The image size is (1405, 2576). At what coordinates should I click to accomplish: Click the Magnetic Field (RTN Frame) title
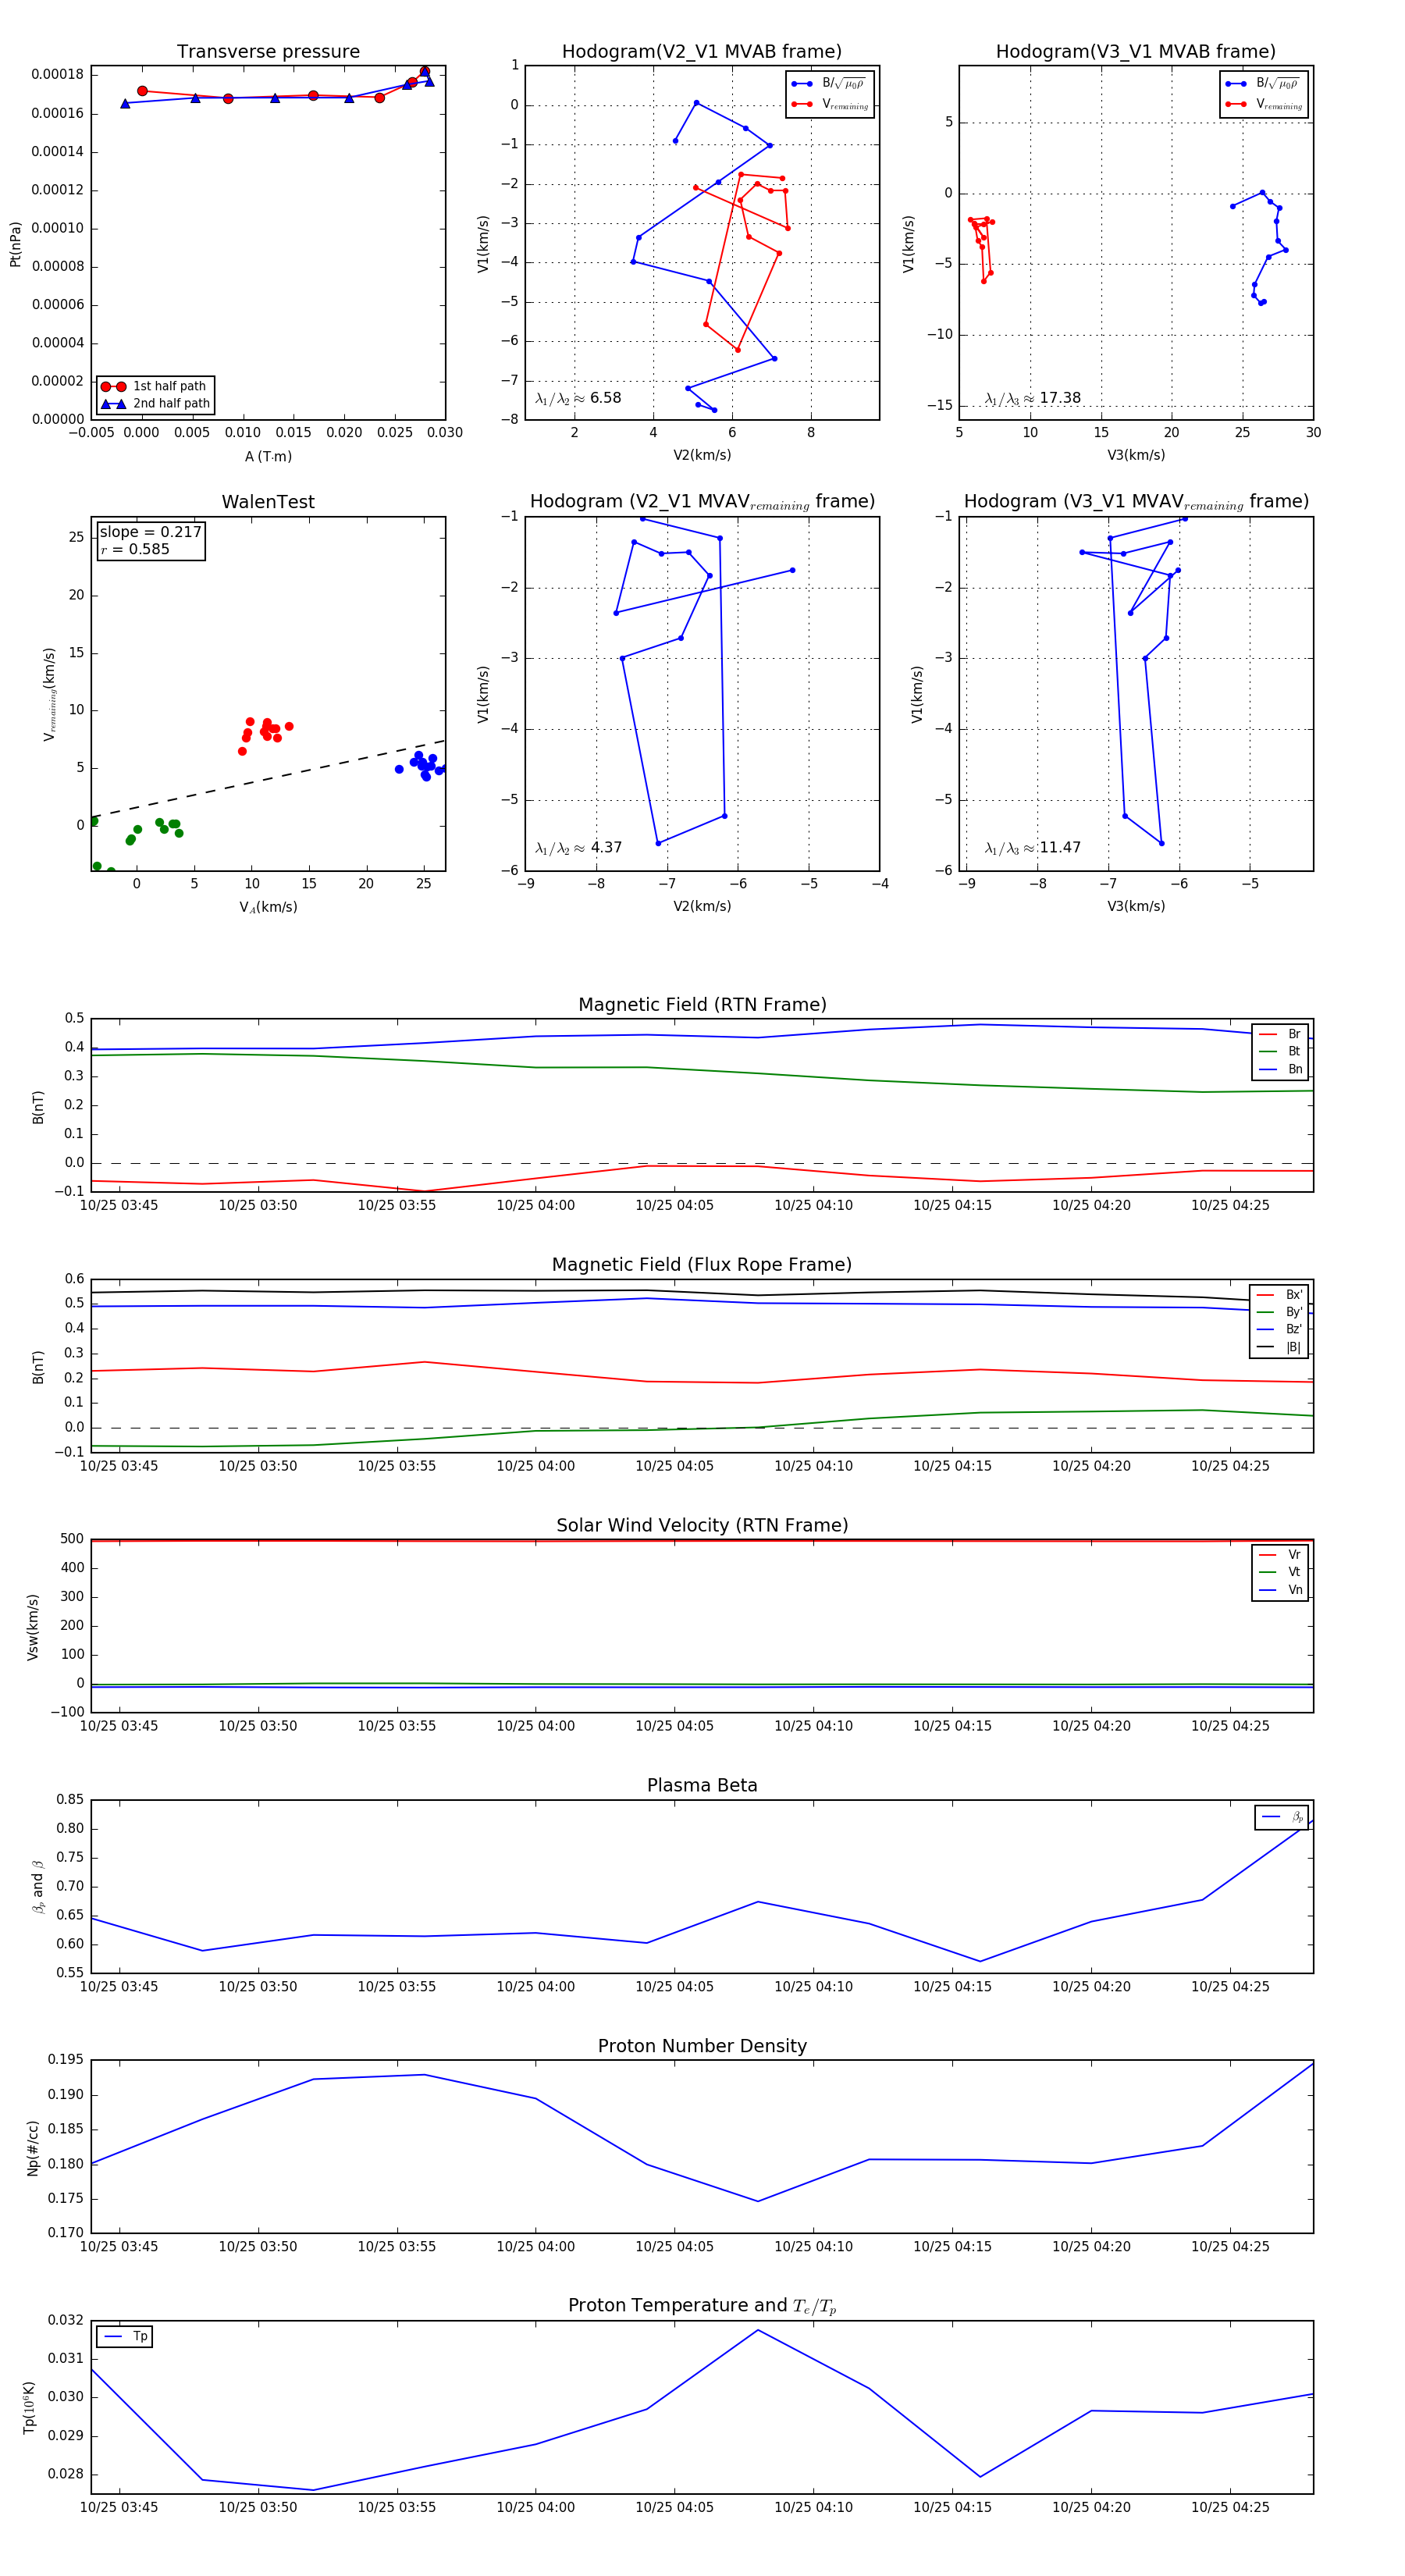pyautogui.click(x=702, y=1005)
